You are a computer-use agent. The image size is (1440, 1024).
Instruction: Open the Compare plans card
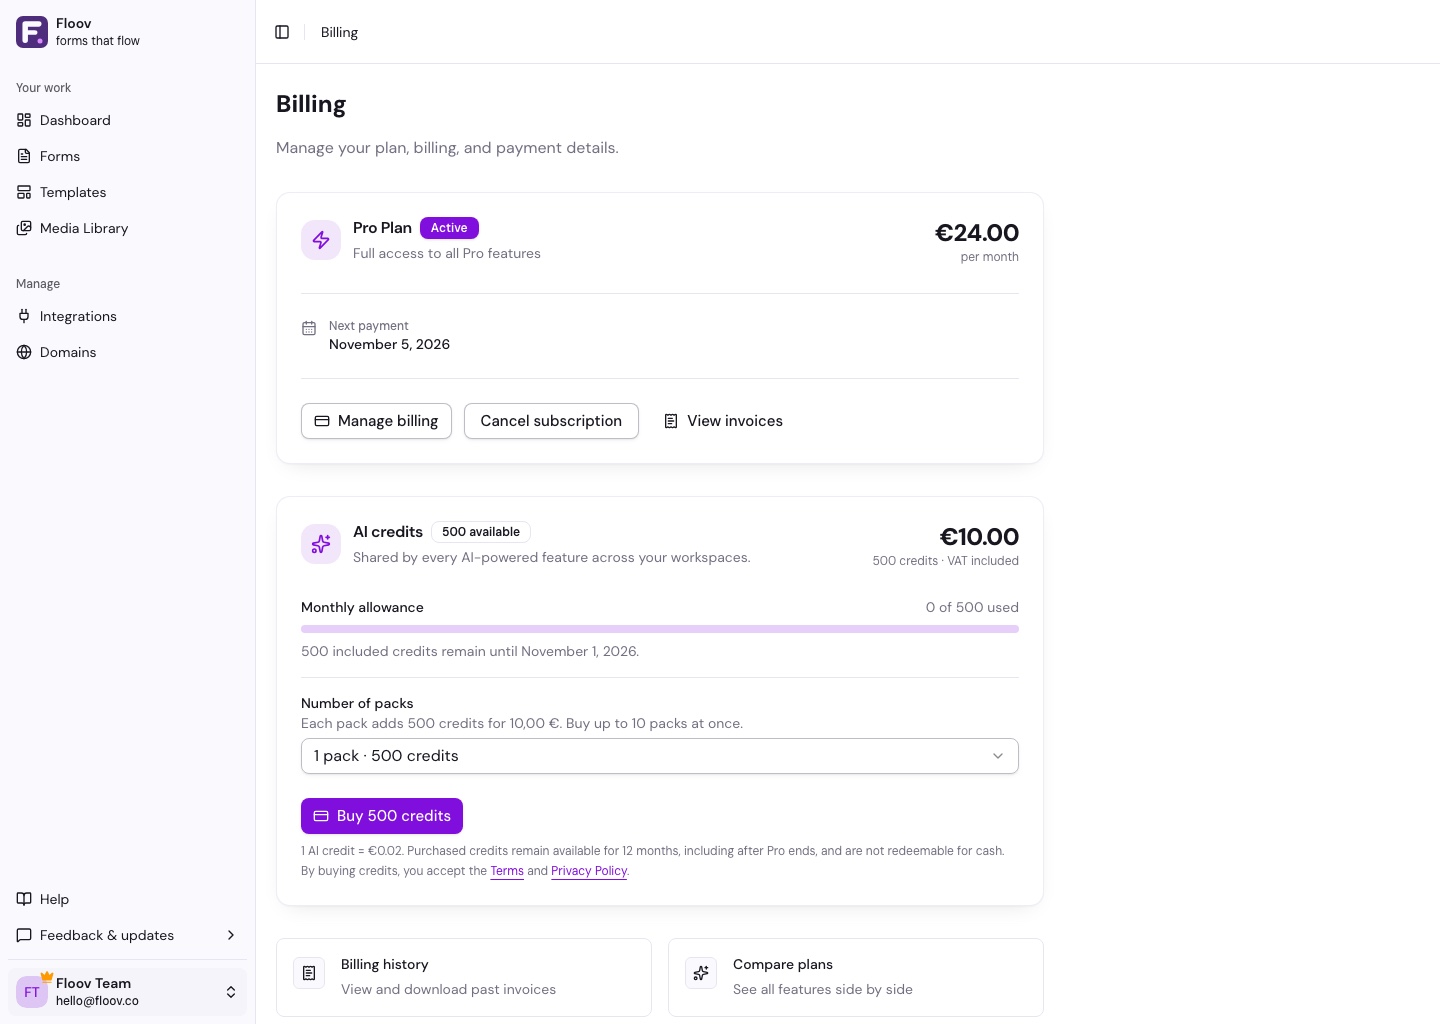856,977
